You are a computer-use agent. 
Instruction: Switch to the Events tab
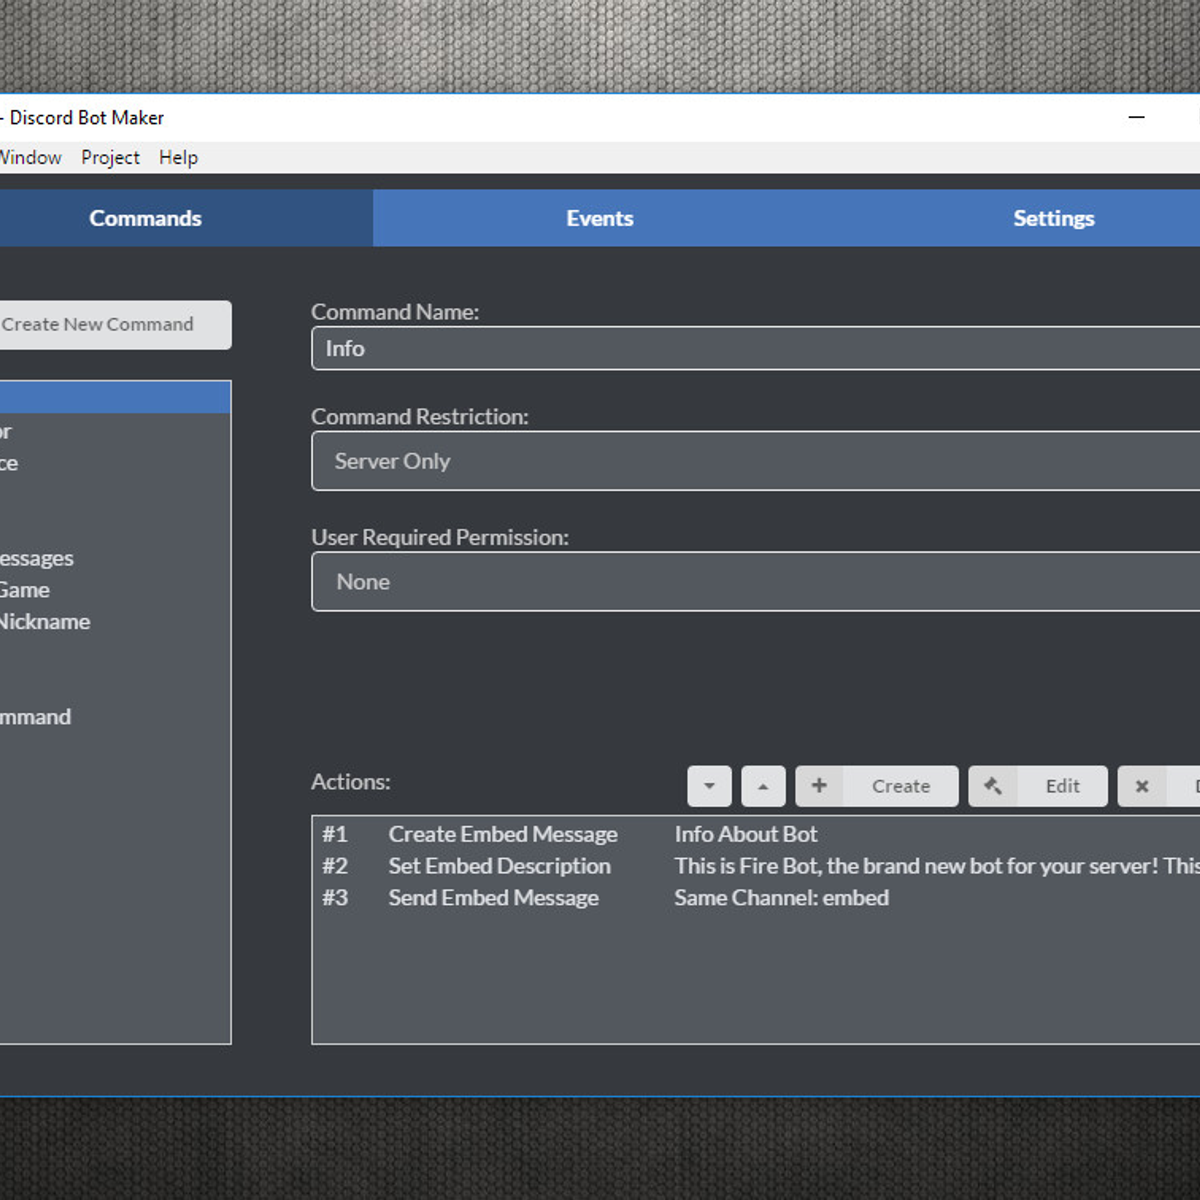point(600,218)
